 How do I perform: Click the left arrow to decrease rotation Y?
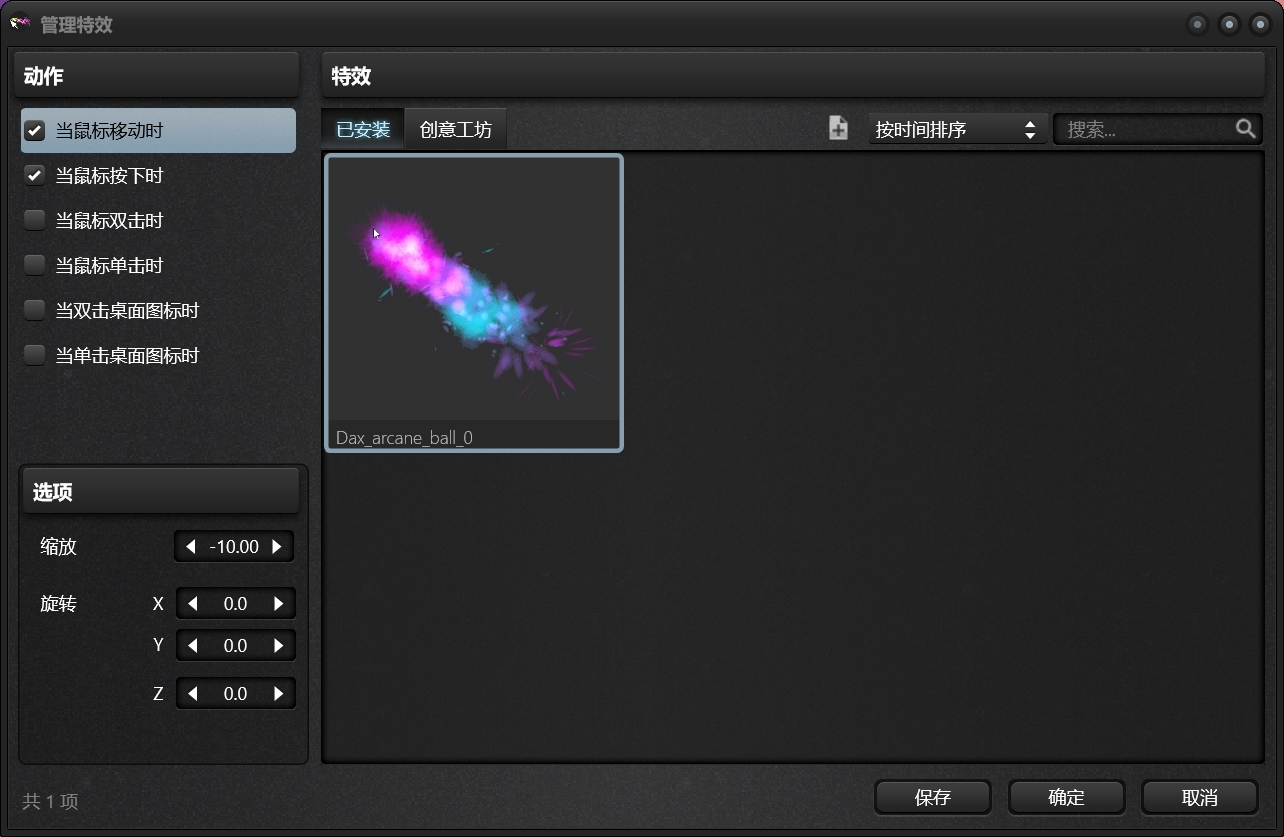(191, 645)
